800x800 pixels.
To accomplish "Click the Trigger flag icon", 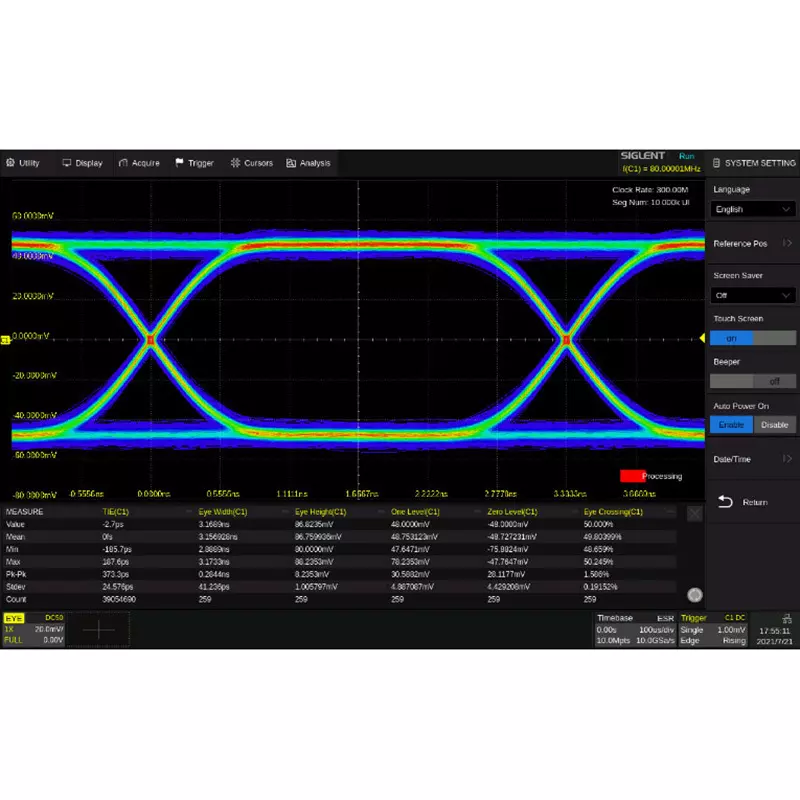I will pyautogui.click(x=179, y=163).
